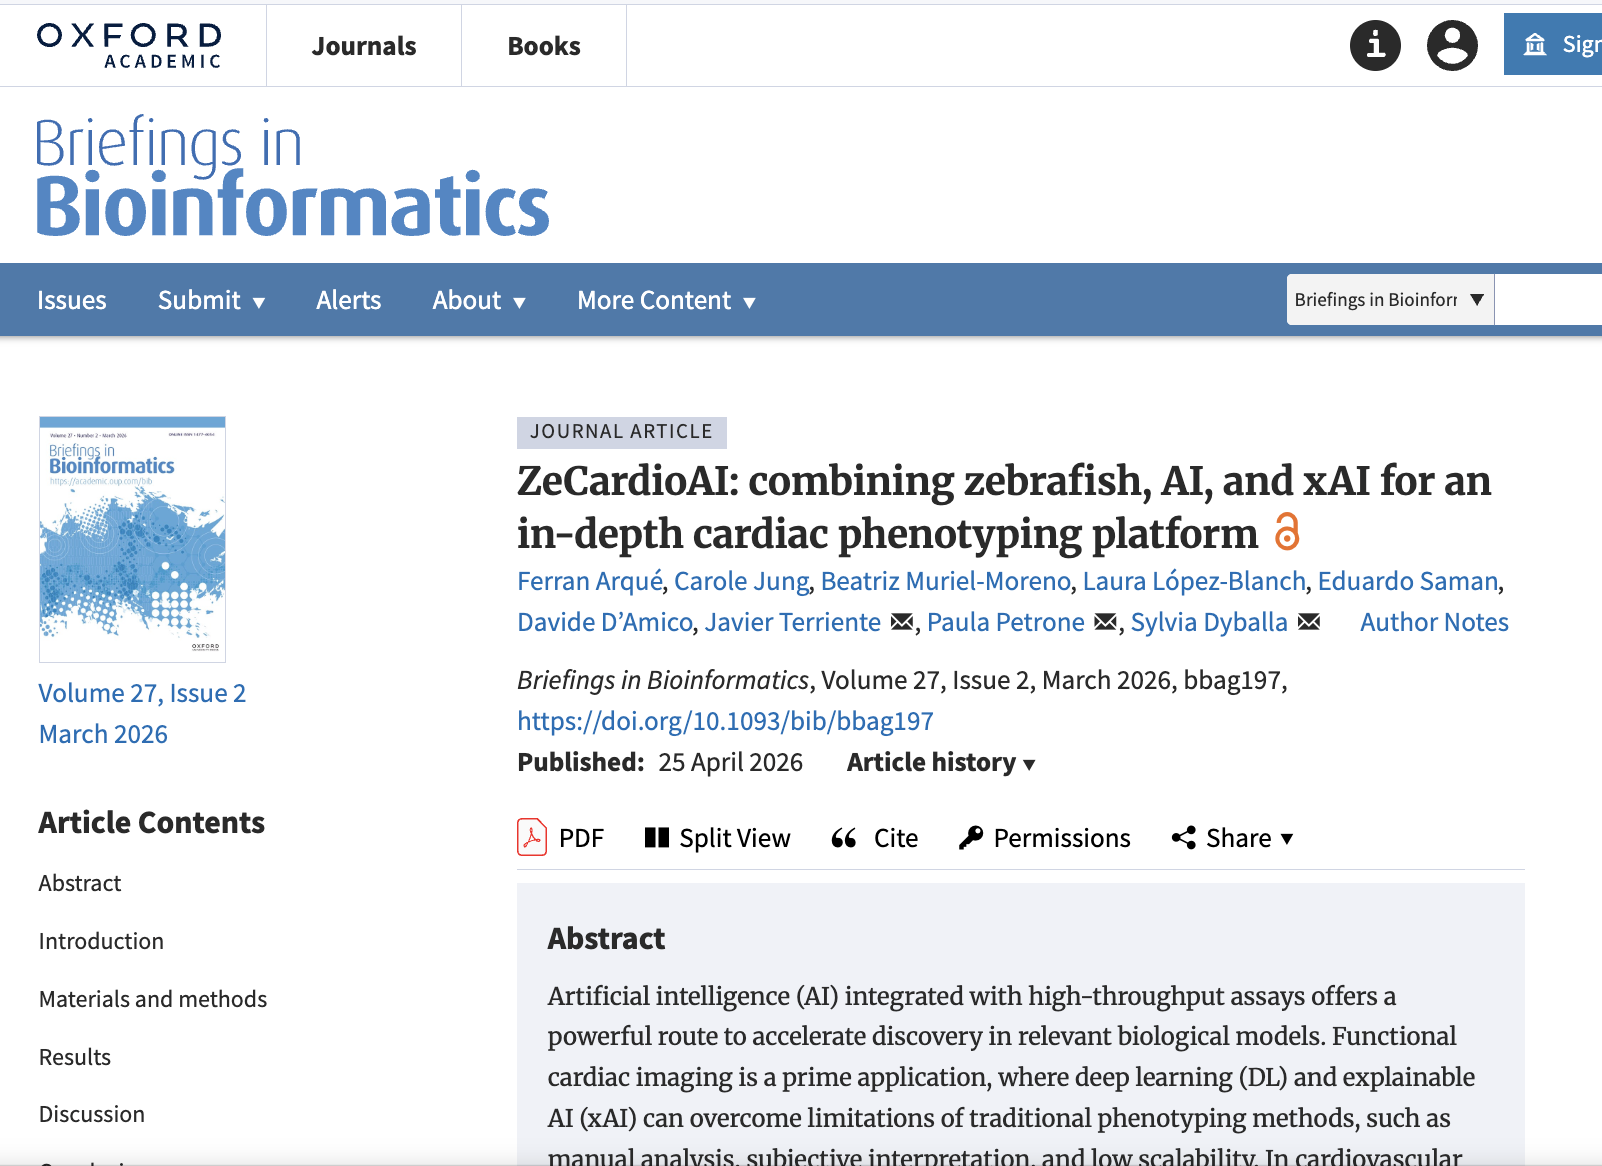This screenshot has width=1602, height=1166.
Task: Click the Oxford Academic logo
Action: (x=130, y=46)
